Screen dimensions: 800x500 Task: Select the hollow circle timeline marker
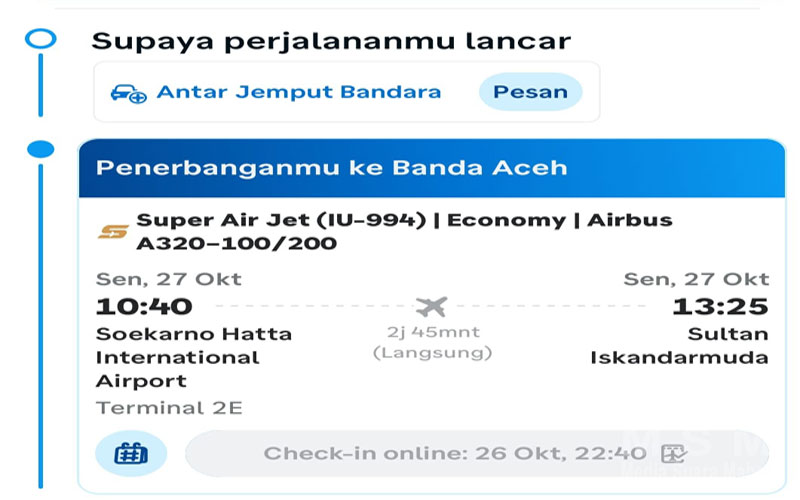[41, 39]
